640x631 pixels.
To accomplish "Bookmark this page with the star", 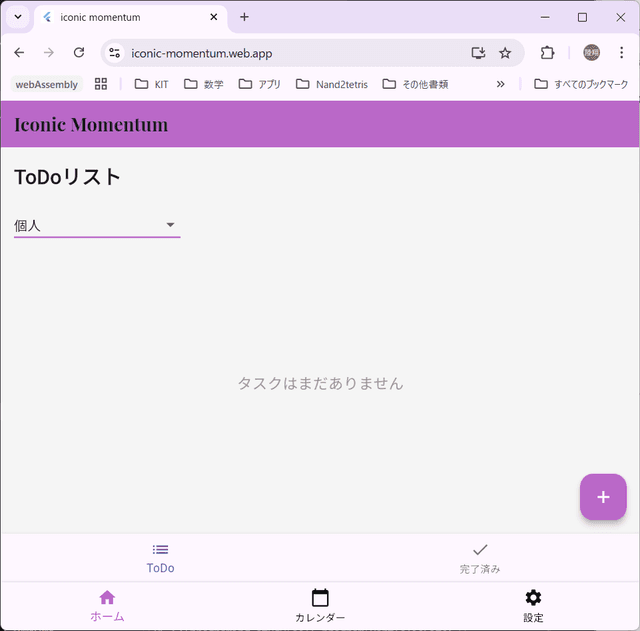I will [505, 53].
